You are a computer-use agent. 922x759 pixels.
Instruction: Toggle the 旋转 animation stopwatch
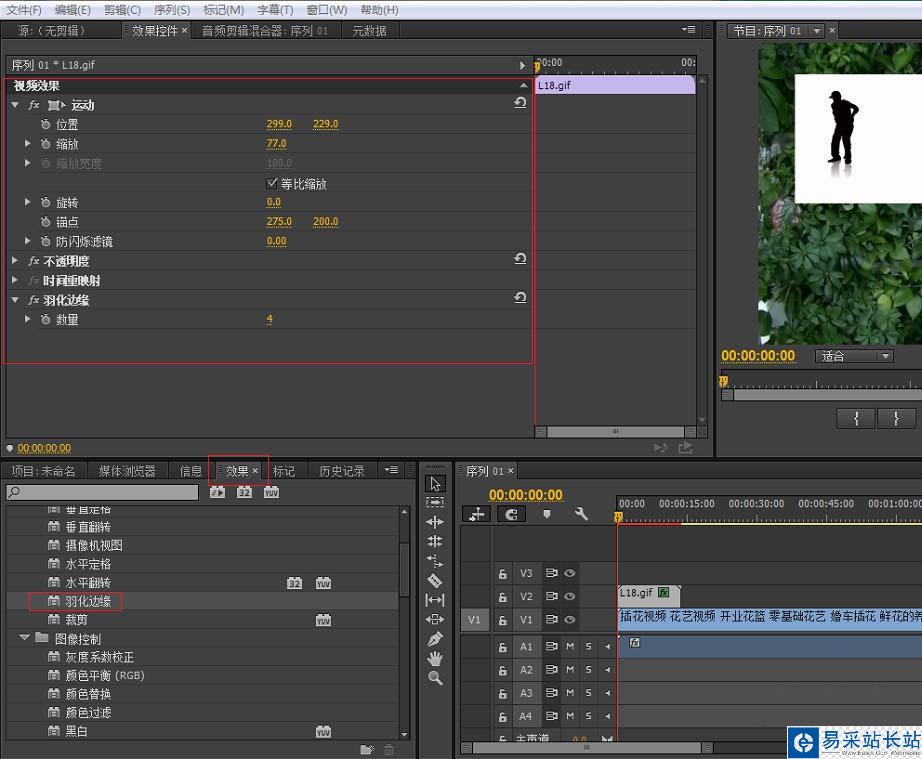coord(45,202)
